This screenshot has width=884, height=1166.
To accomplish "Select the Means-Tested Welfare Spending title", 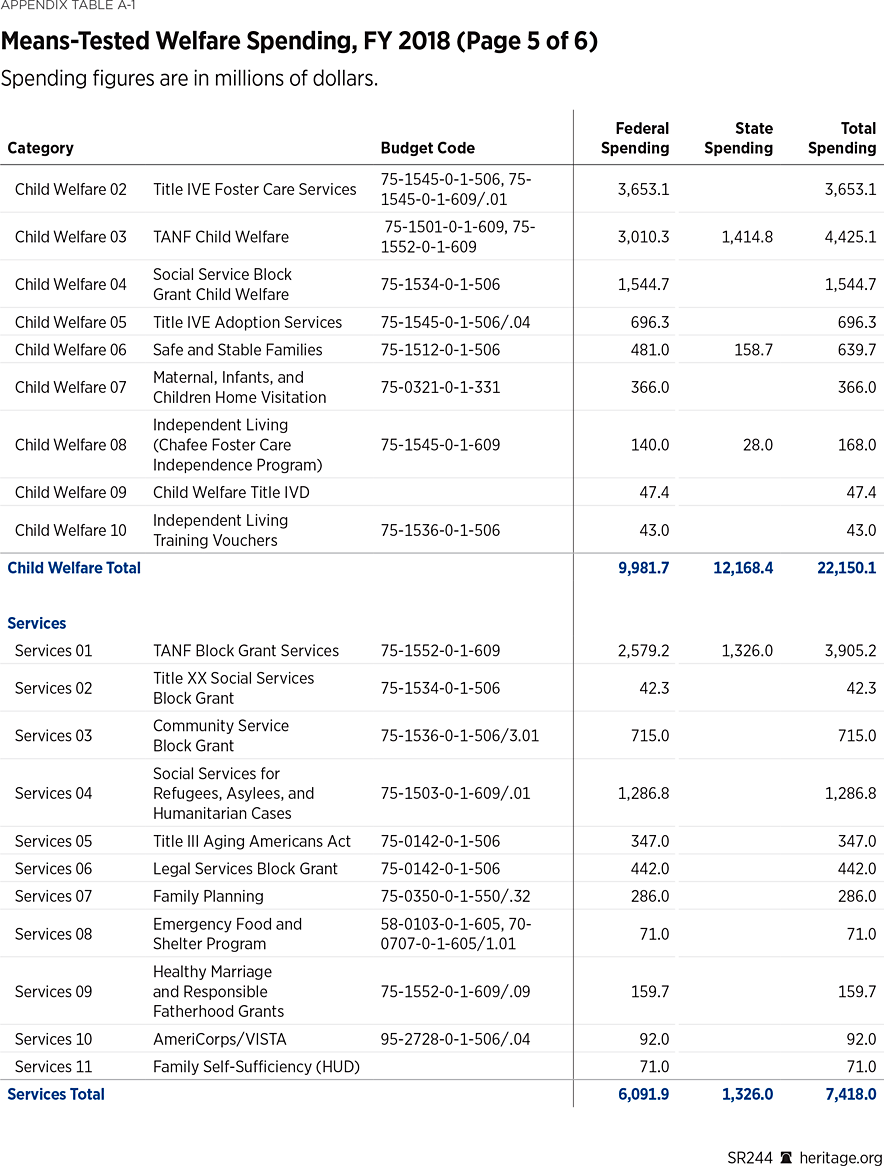I will point(299,41).
